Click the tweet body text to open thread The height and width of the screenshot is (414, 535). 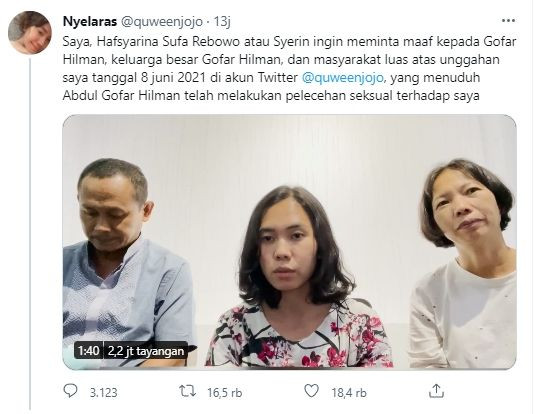tap(289, 68)
